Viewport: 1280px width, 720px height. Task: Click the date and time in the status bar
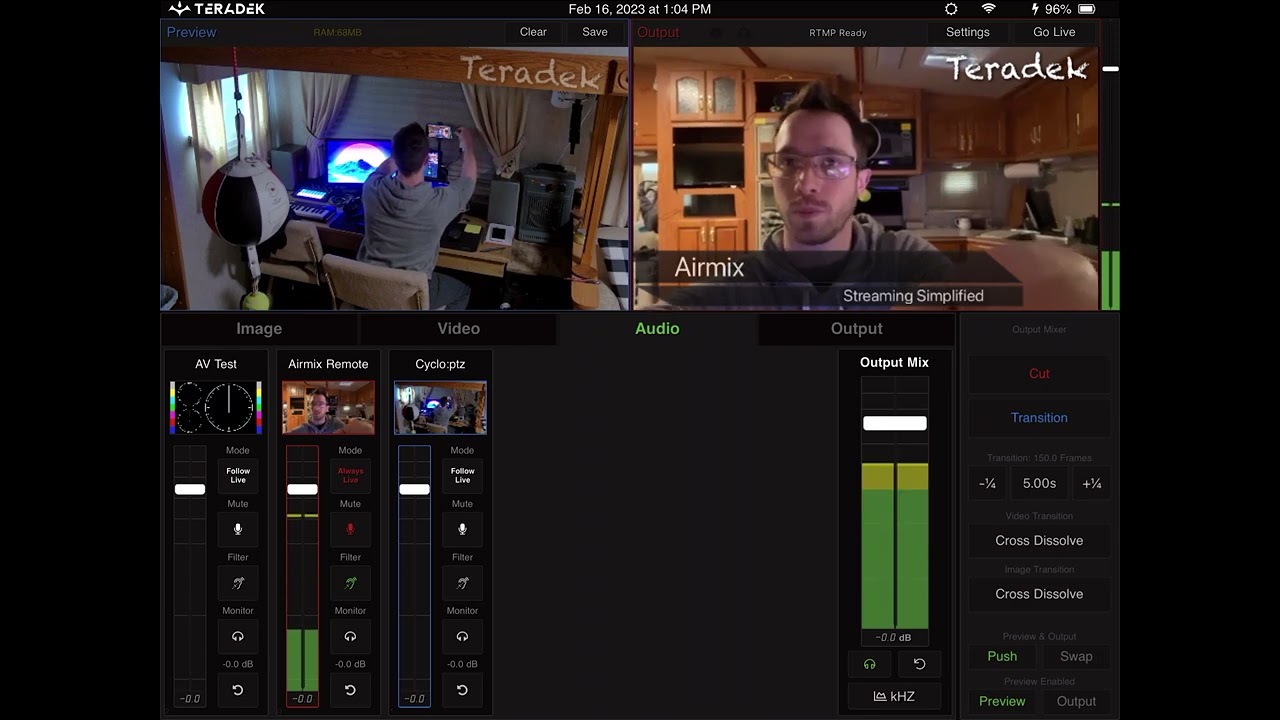(x=640, y=9)
